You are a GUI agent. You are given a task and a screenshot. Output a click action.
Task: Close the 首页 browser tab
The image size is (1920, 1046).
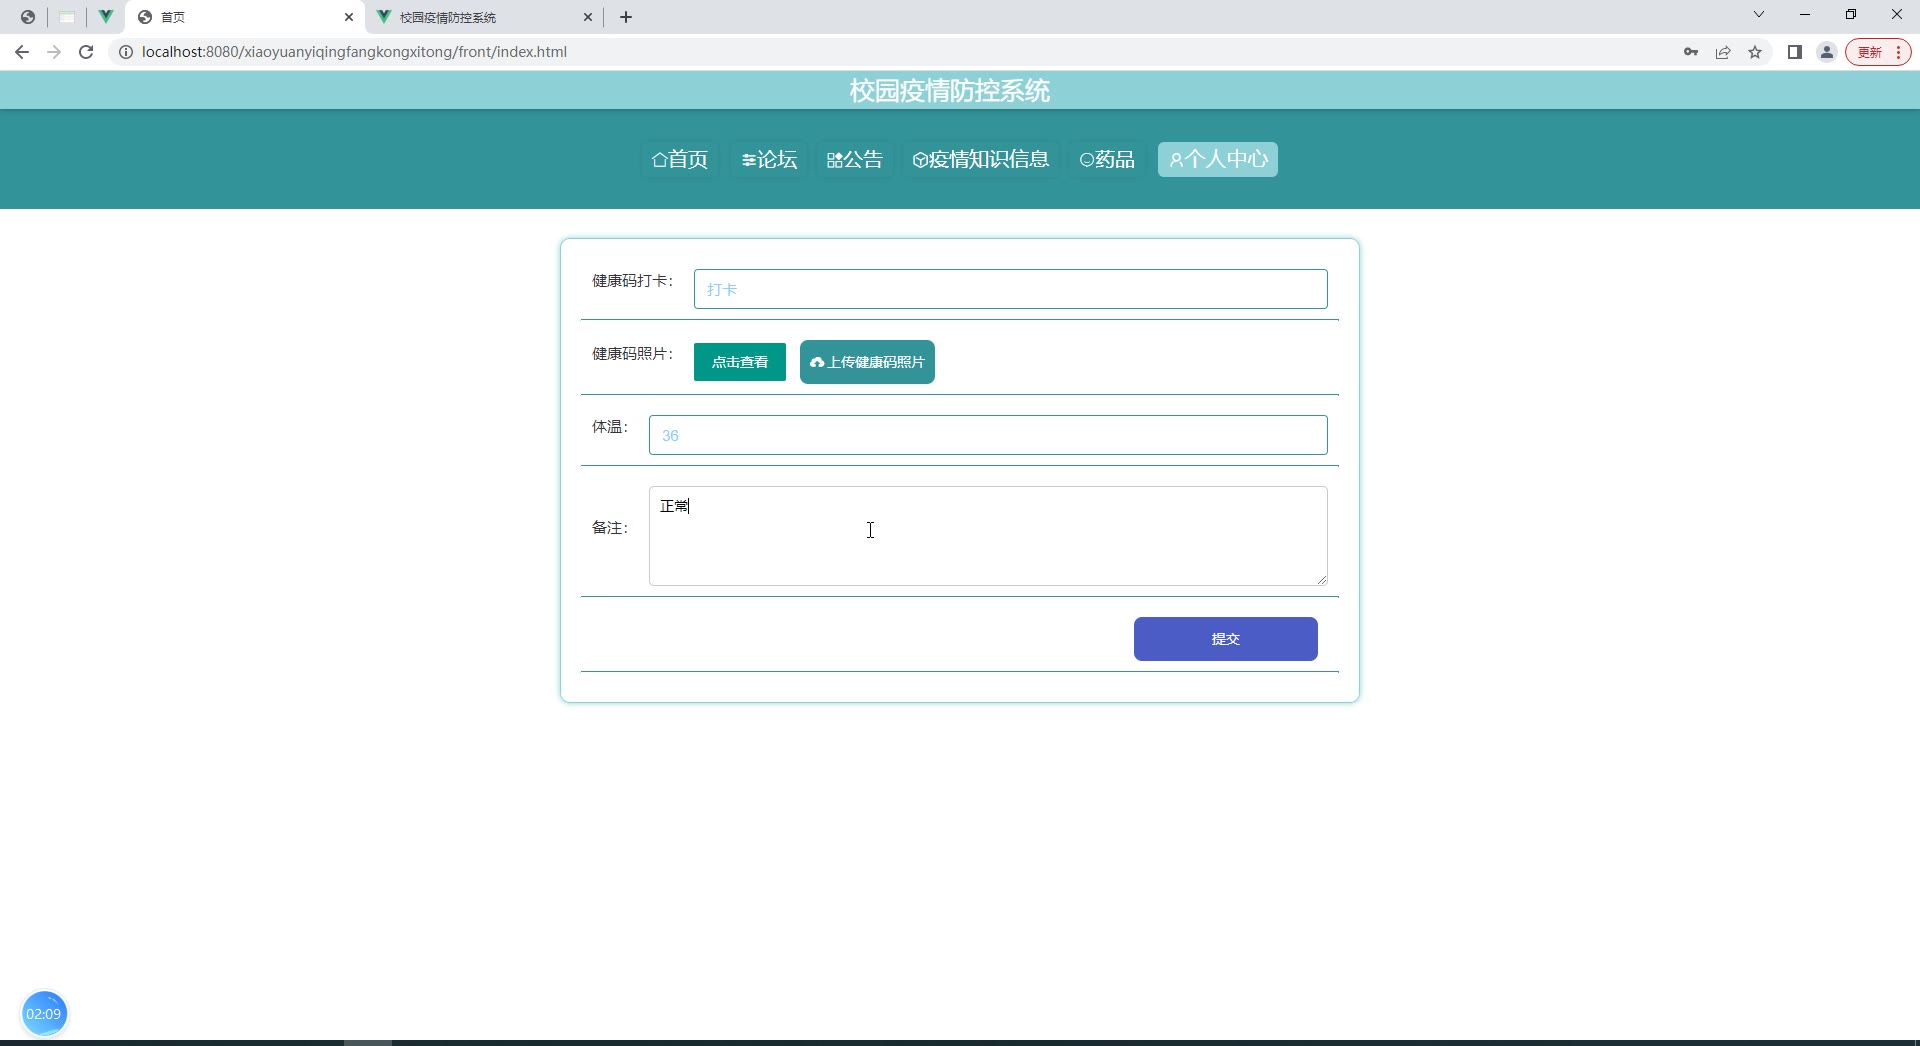(349, 17)
